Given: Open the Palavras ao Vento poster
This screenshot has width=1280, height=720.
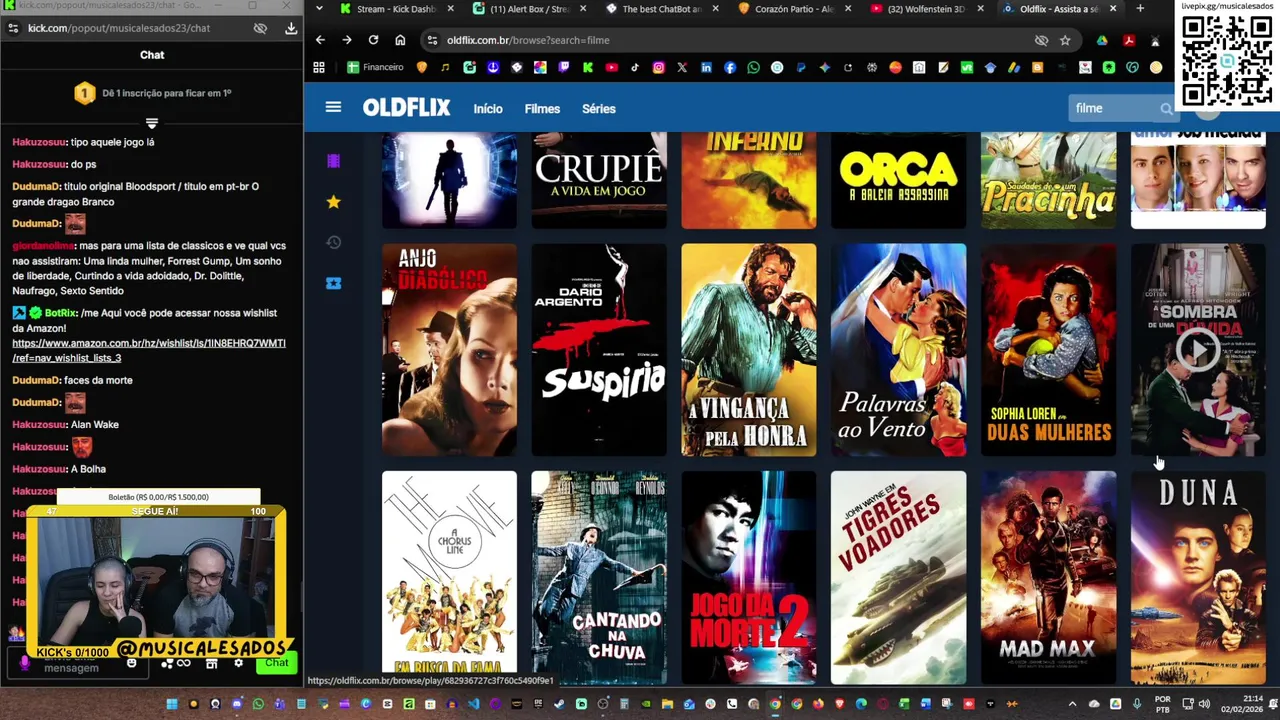Looking at the screenshot, I should (899, 350).
